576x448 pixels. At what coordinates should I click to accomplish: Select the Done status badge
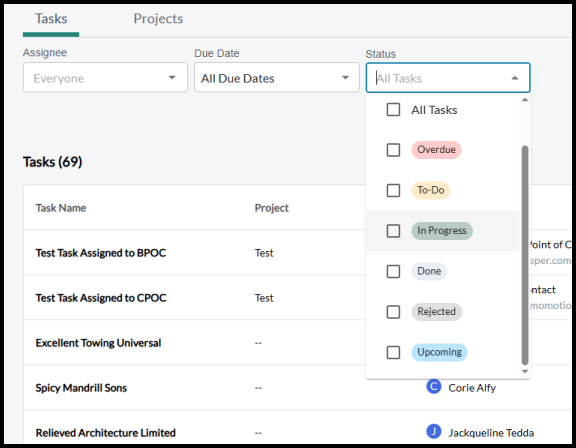(x=429, y=271)
